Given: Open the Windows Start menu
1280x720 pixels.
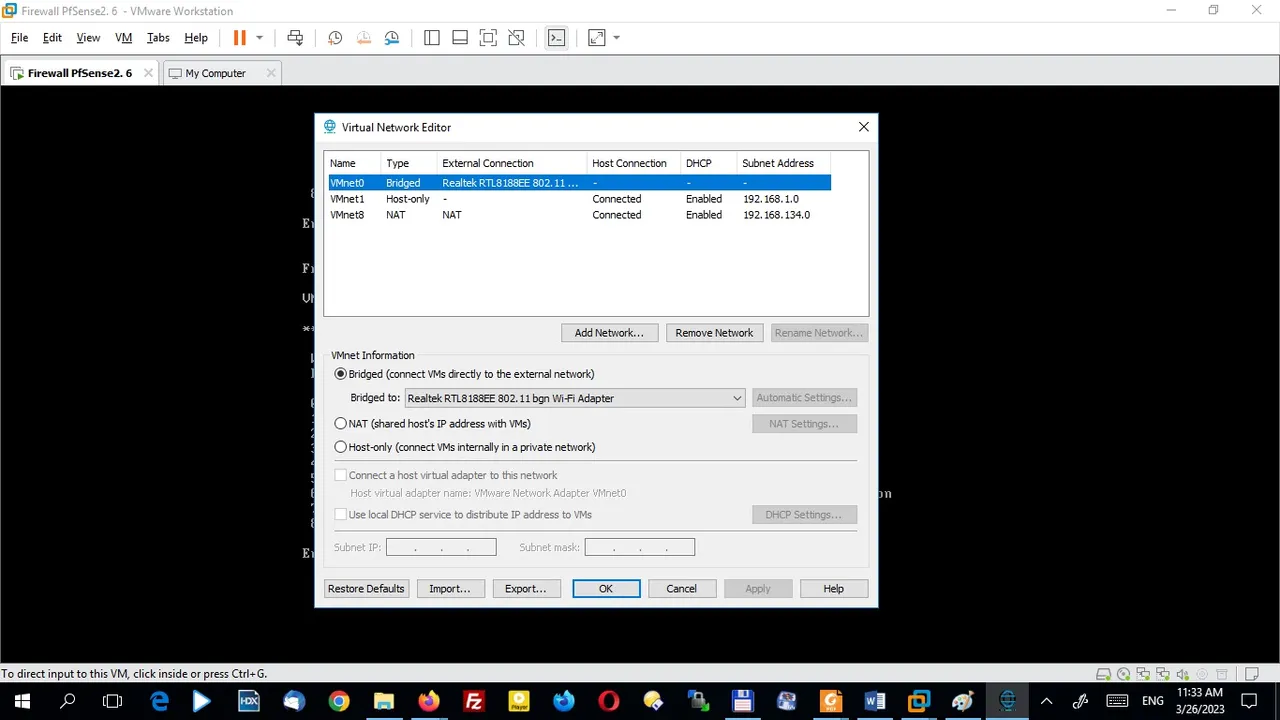Looking at the screenshot, I should pos(22,701).
